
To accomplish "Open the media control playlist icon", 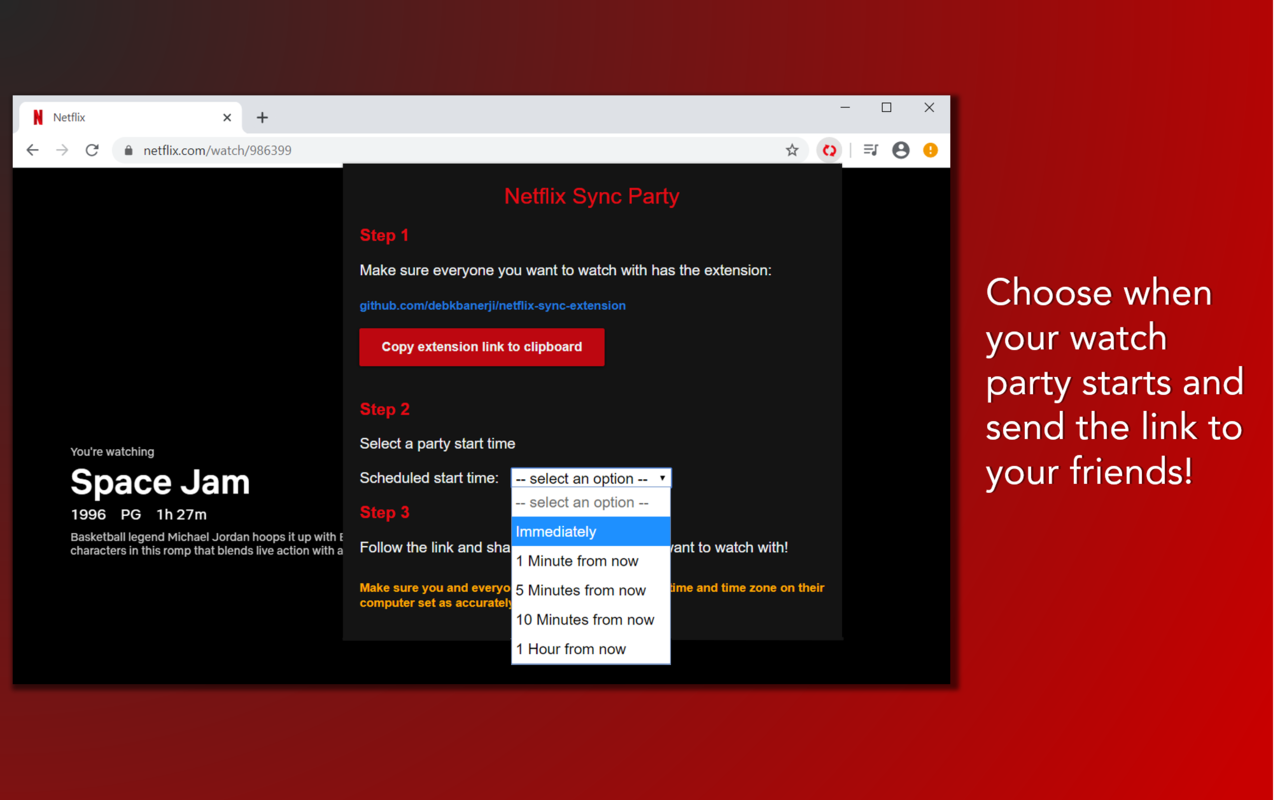I will click(871, 150).
